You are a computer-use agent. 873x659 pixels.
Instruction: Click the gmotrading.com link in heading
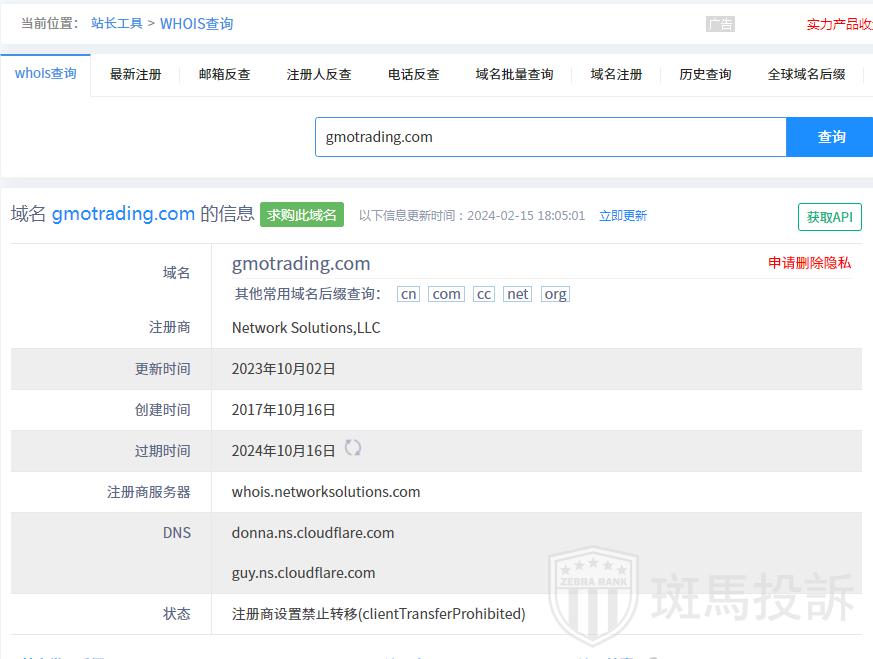pos(123,213)
